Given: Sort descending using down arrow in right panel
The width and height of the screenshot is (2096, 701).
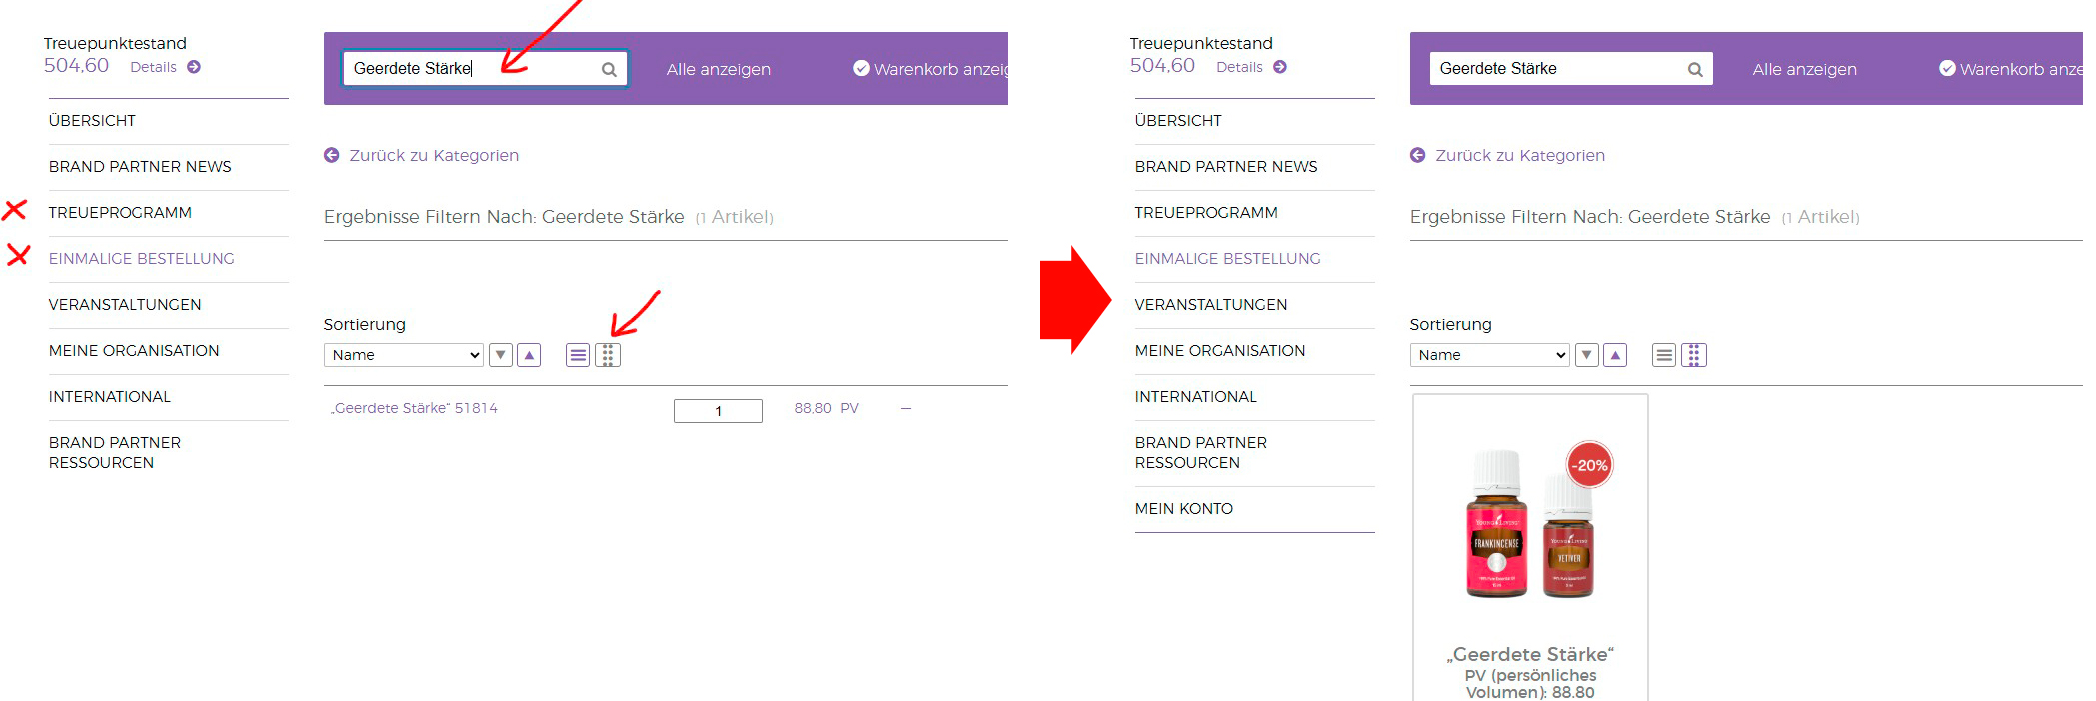Looking at the screenshot, I should tap(1586, 355).
